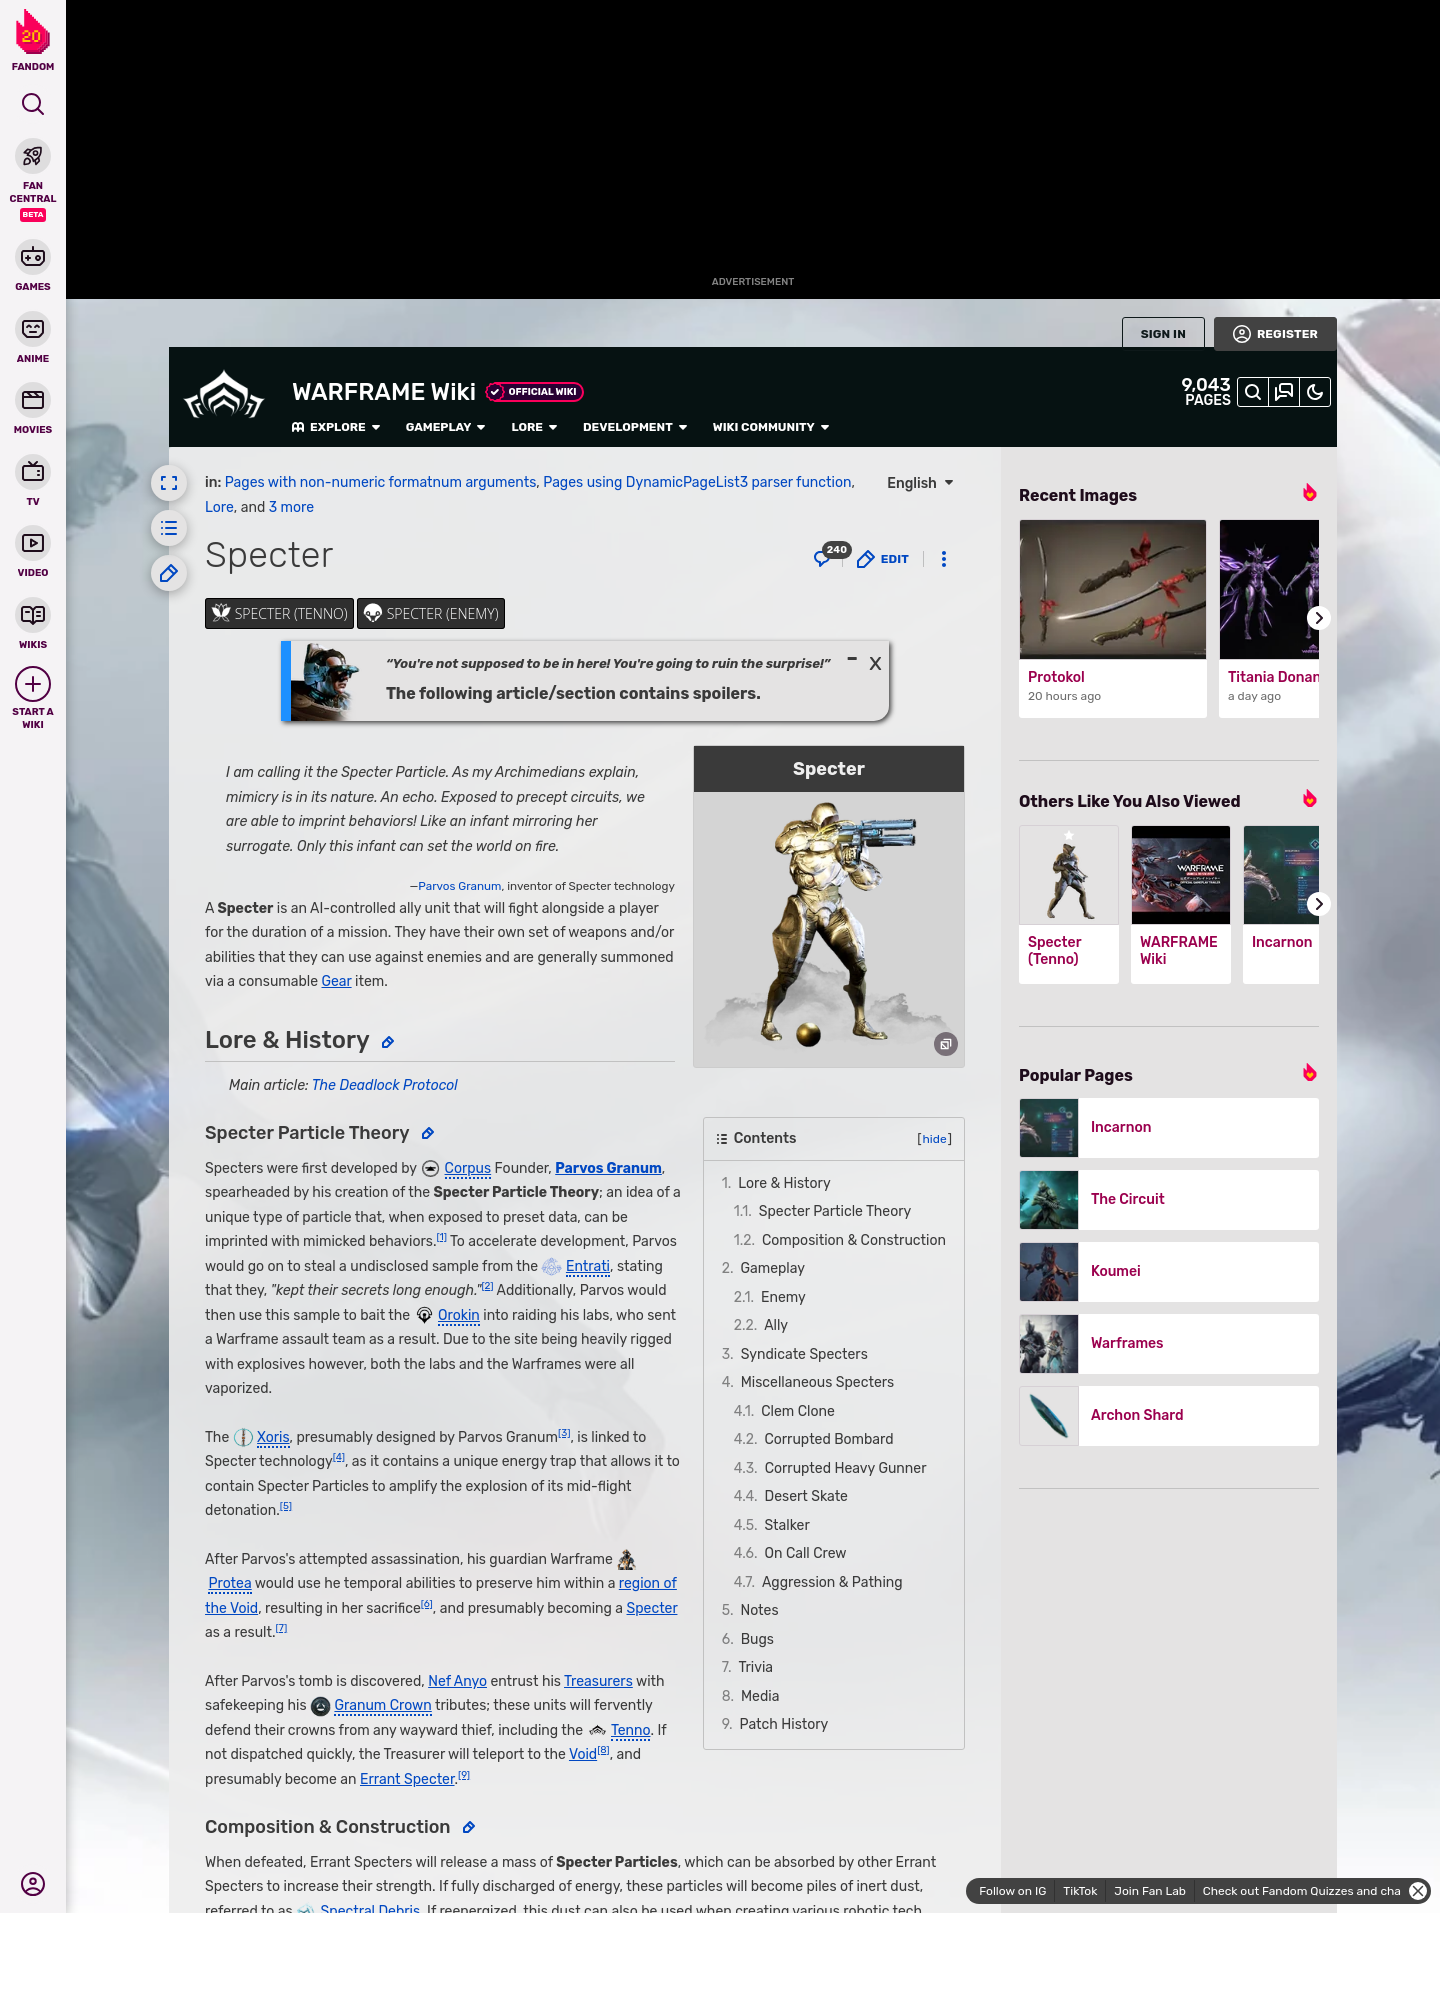Expand the Lore menu
This screenshot has width=1440, height=2000.
[x=534, y=427]
